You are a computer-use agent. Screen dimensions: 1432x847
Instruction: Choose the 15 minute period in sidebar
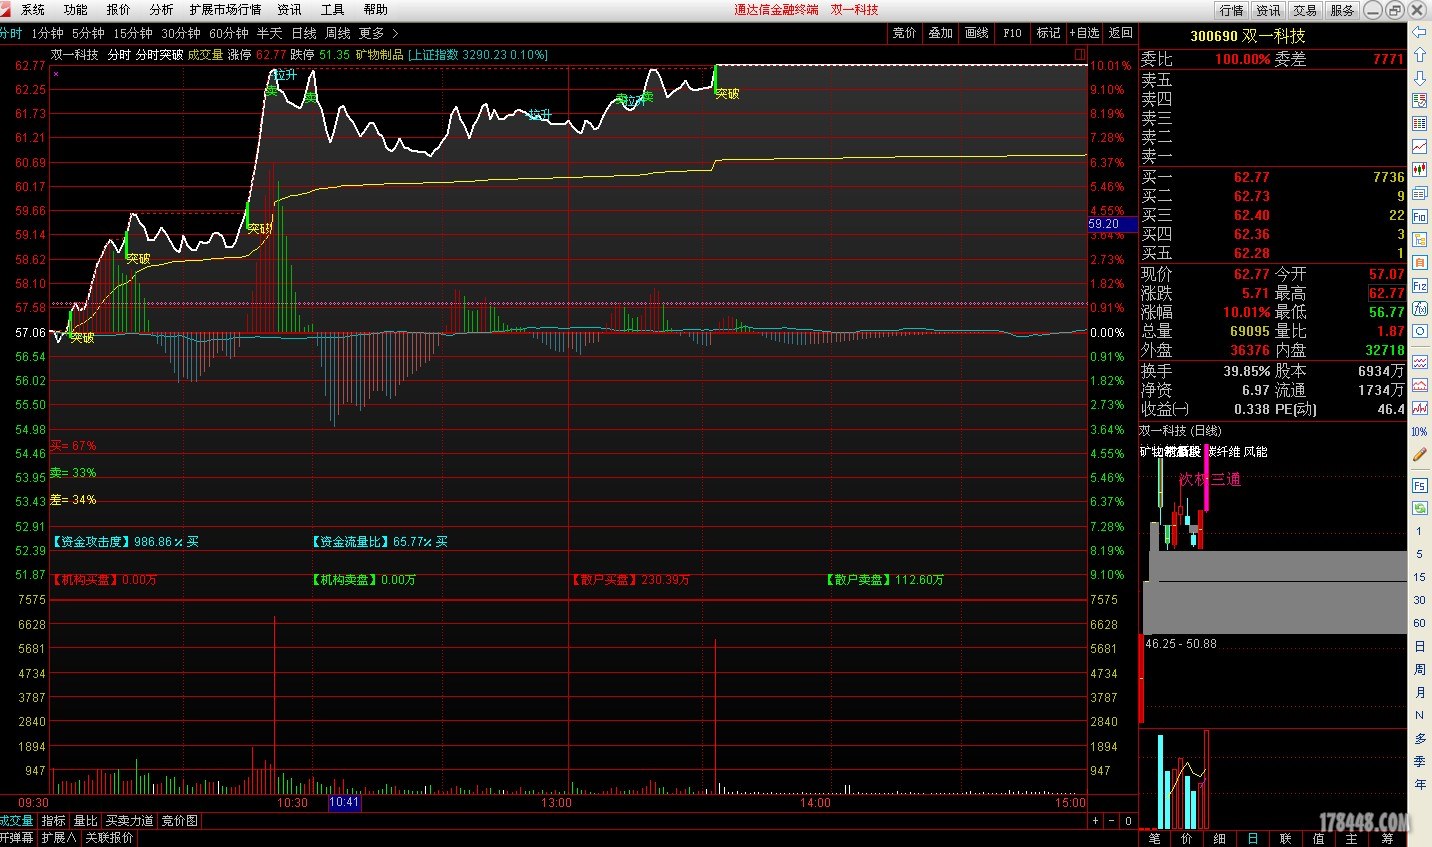[1419, 577]
